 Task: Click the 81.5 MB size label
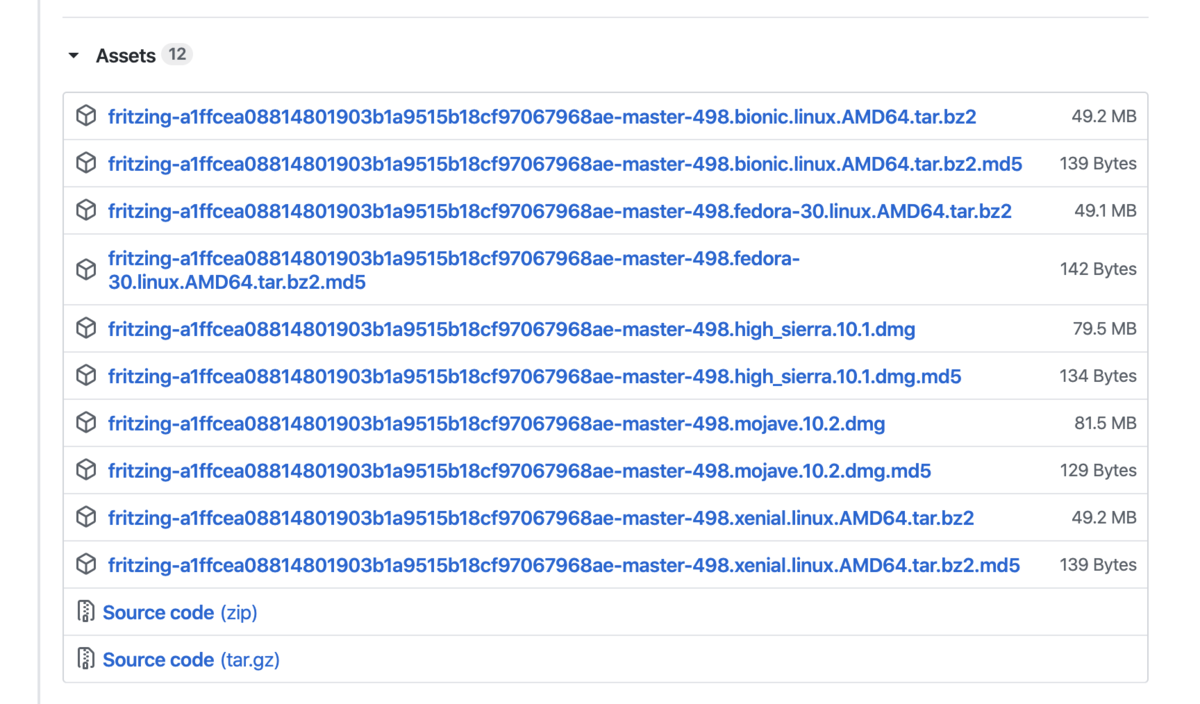(1105, 423)
